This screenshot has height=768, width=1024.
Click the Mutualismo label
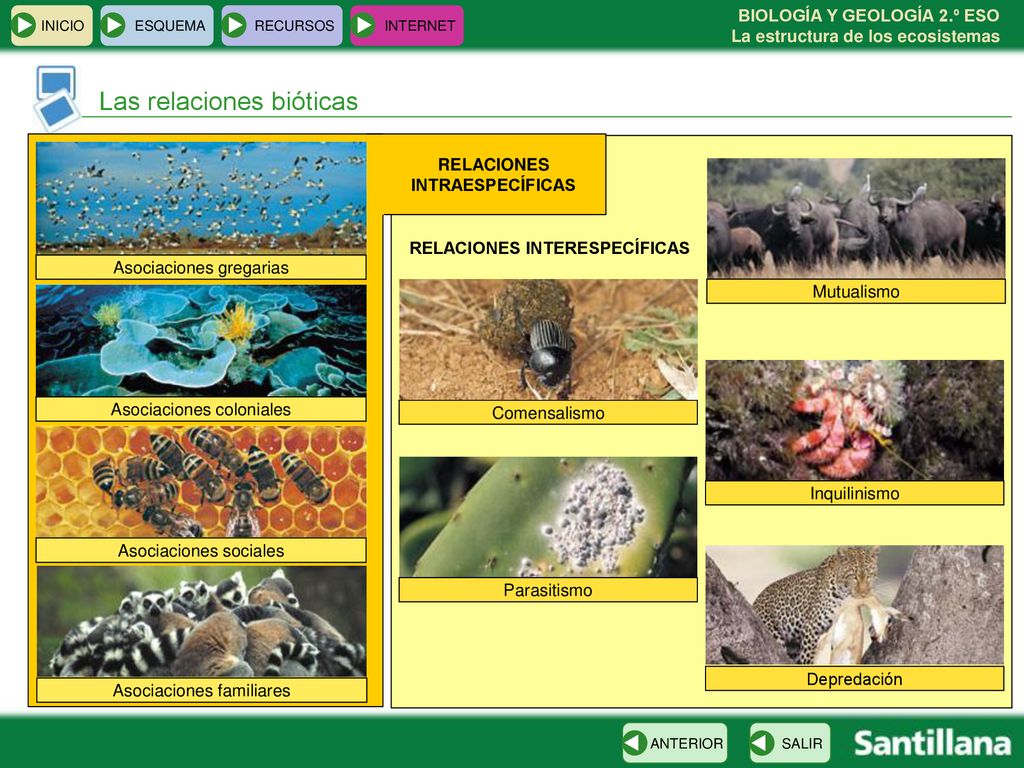(x=856, y=291)
